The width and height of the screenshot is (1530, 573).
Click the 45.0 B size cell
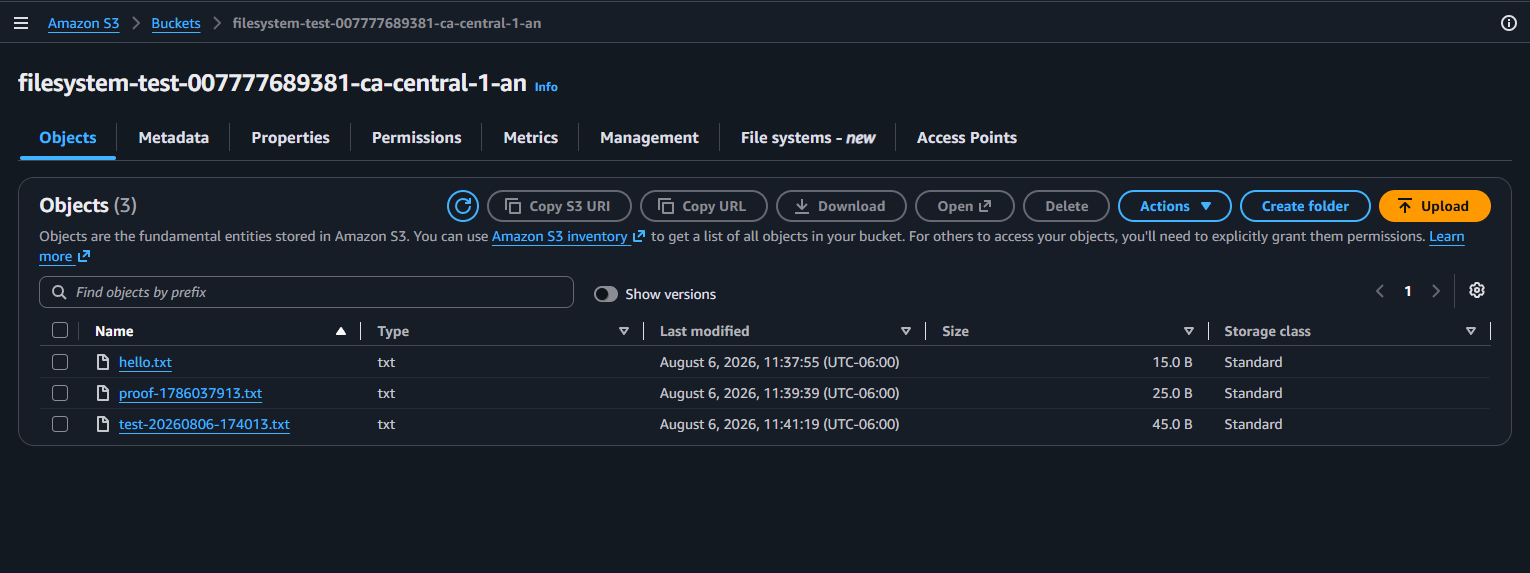tap(1172, 424)
